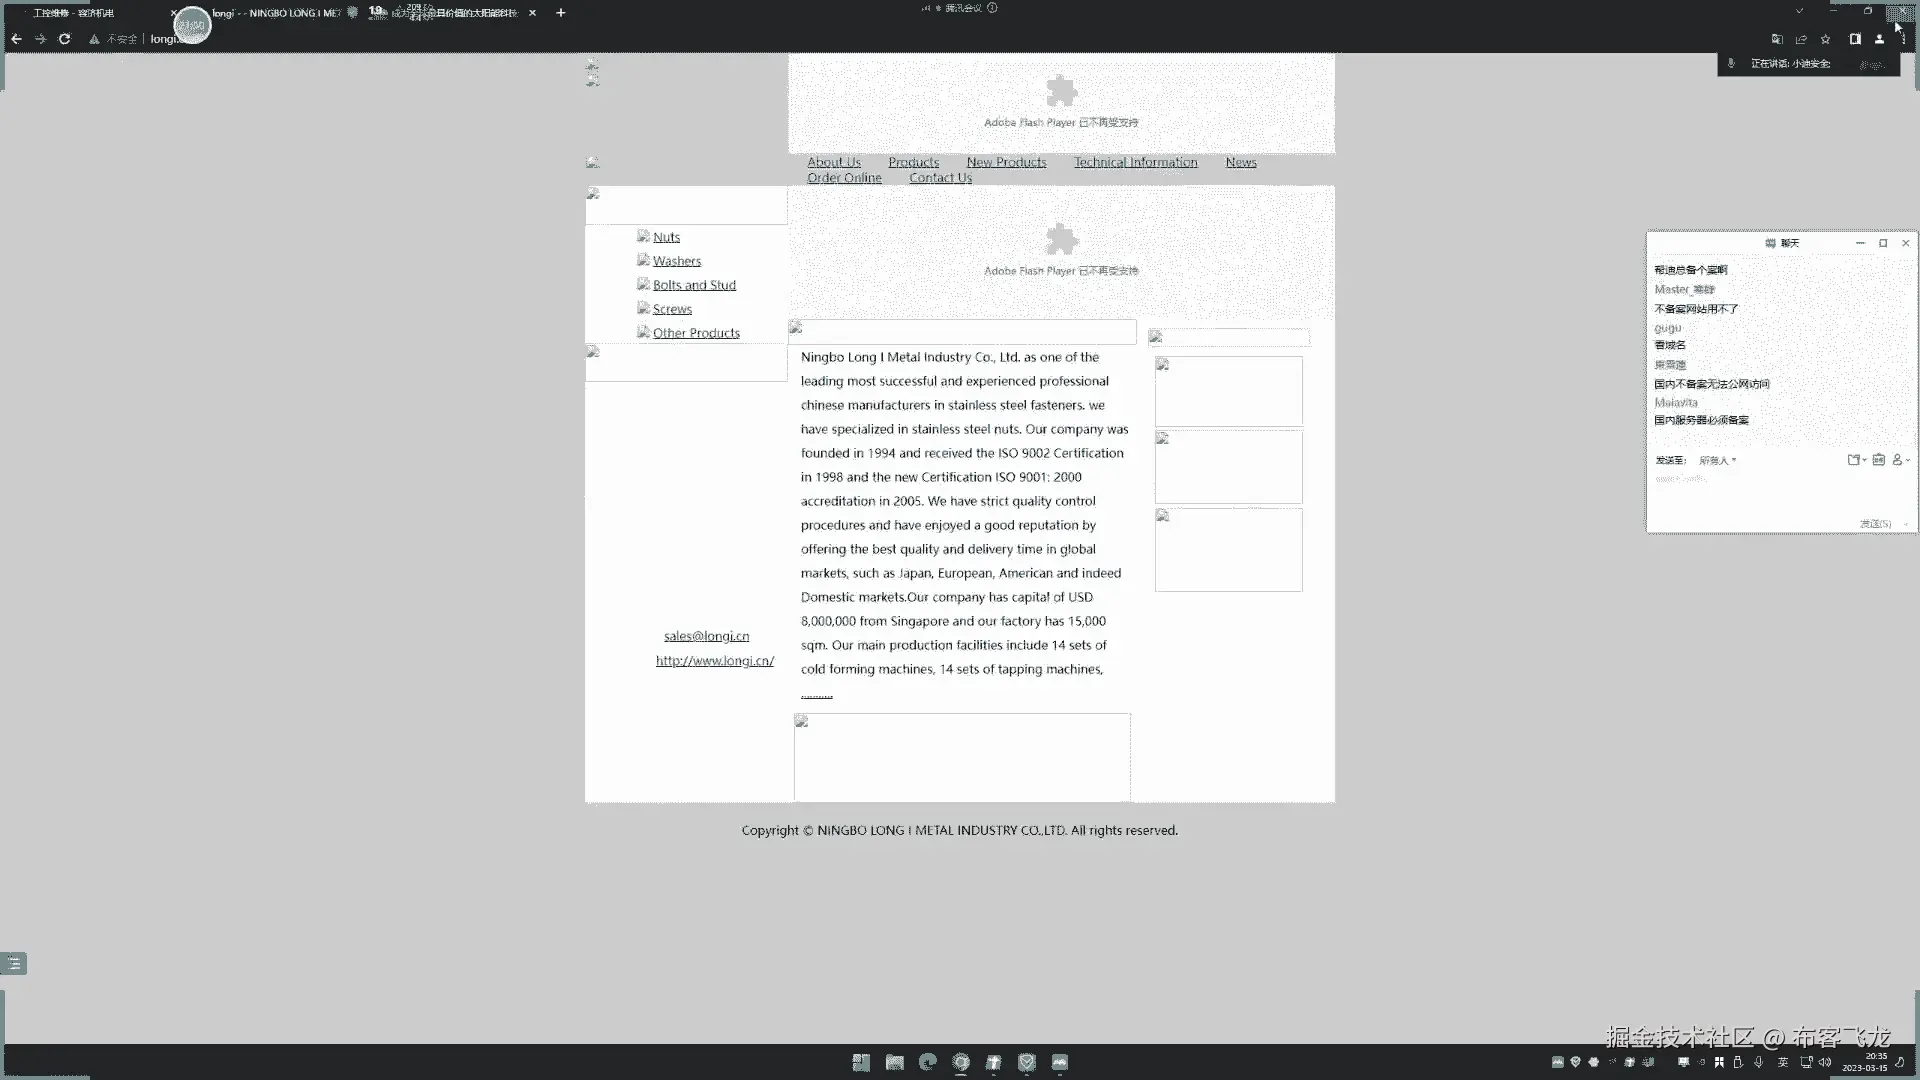Click the browser back arrow
1920x1080 pixels.
16,39
